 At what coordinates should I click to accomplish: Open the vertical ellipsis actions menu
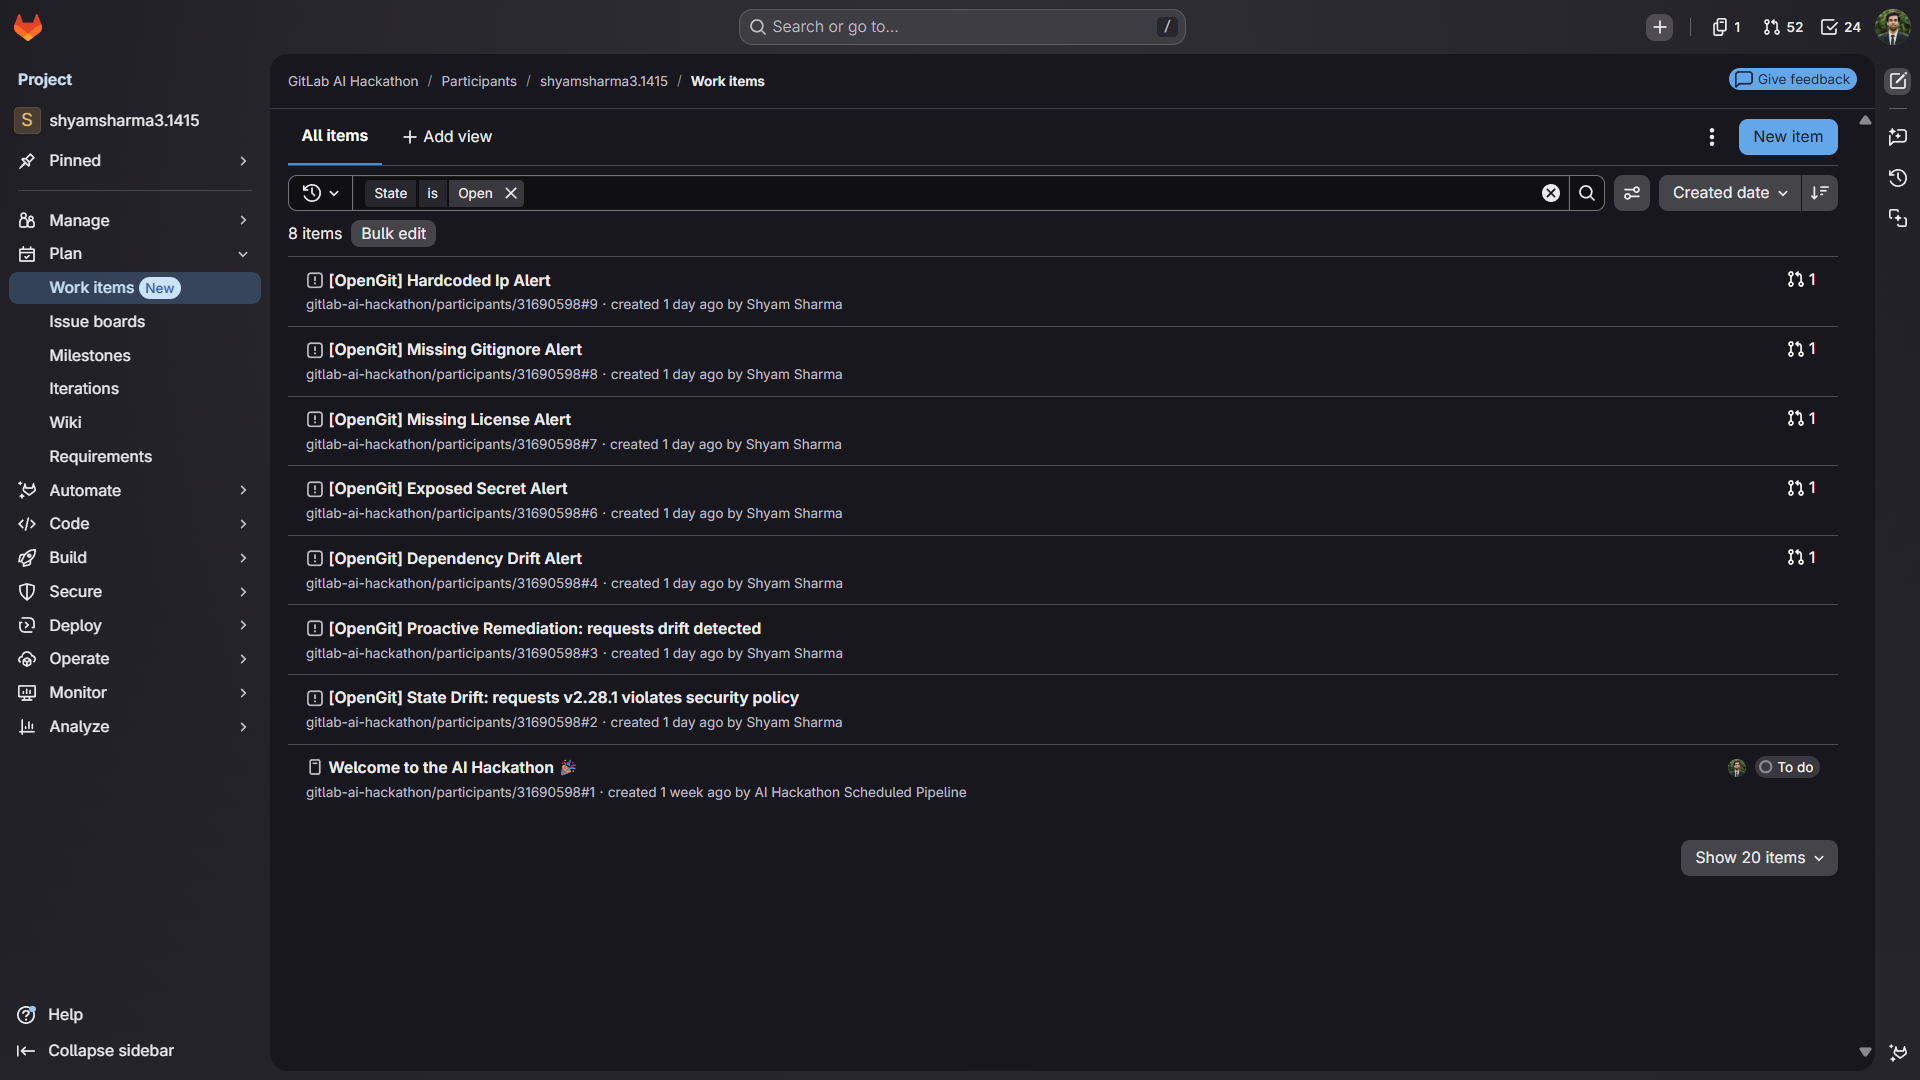point(1712,137)
